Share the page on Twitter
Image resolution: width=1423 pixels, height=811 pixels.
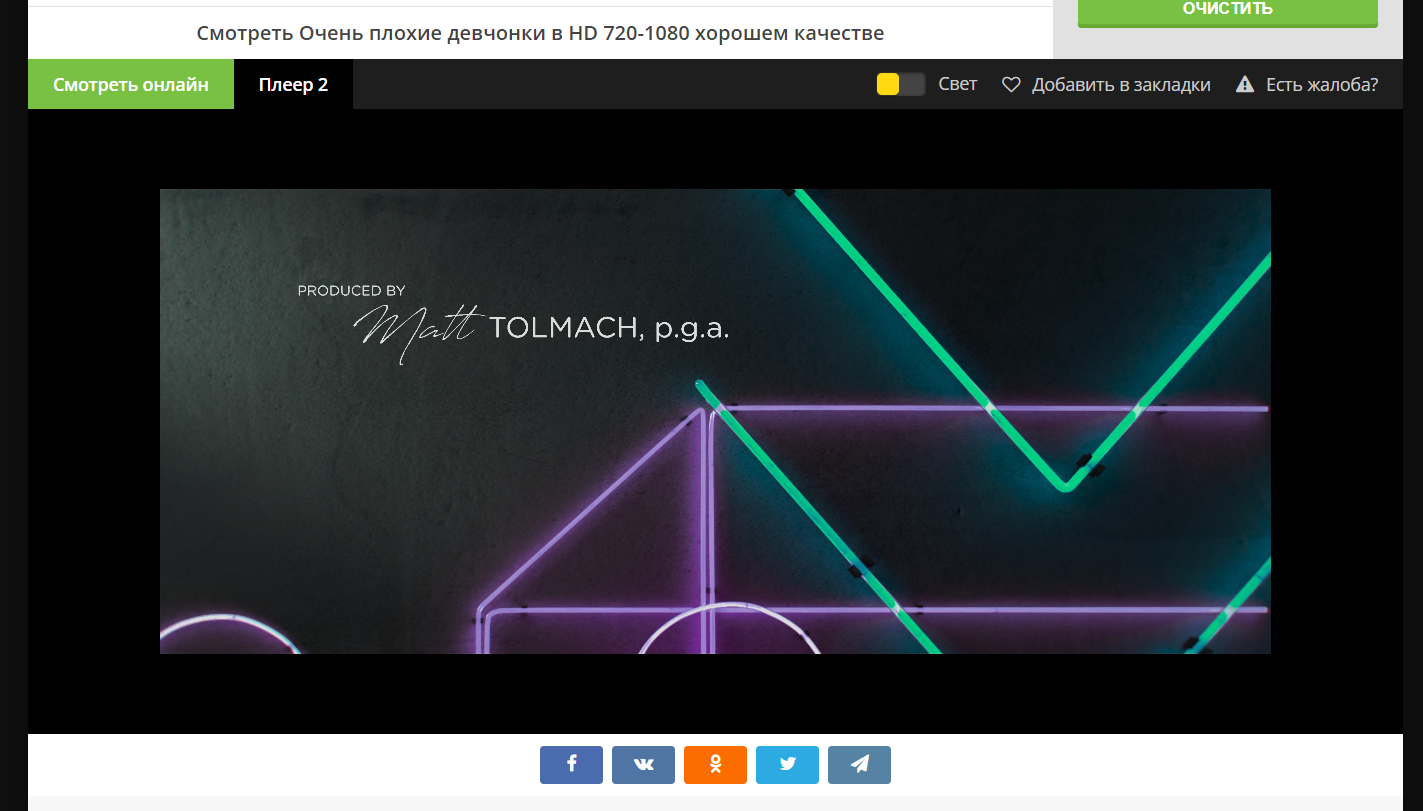click(x=787, y=765)
